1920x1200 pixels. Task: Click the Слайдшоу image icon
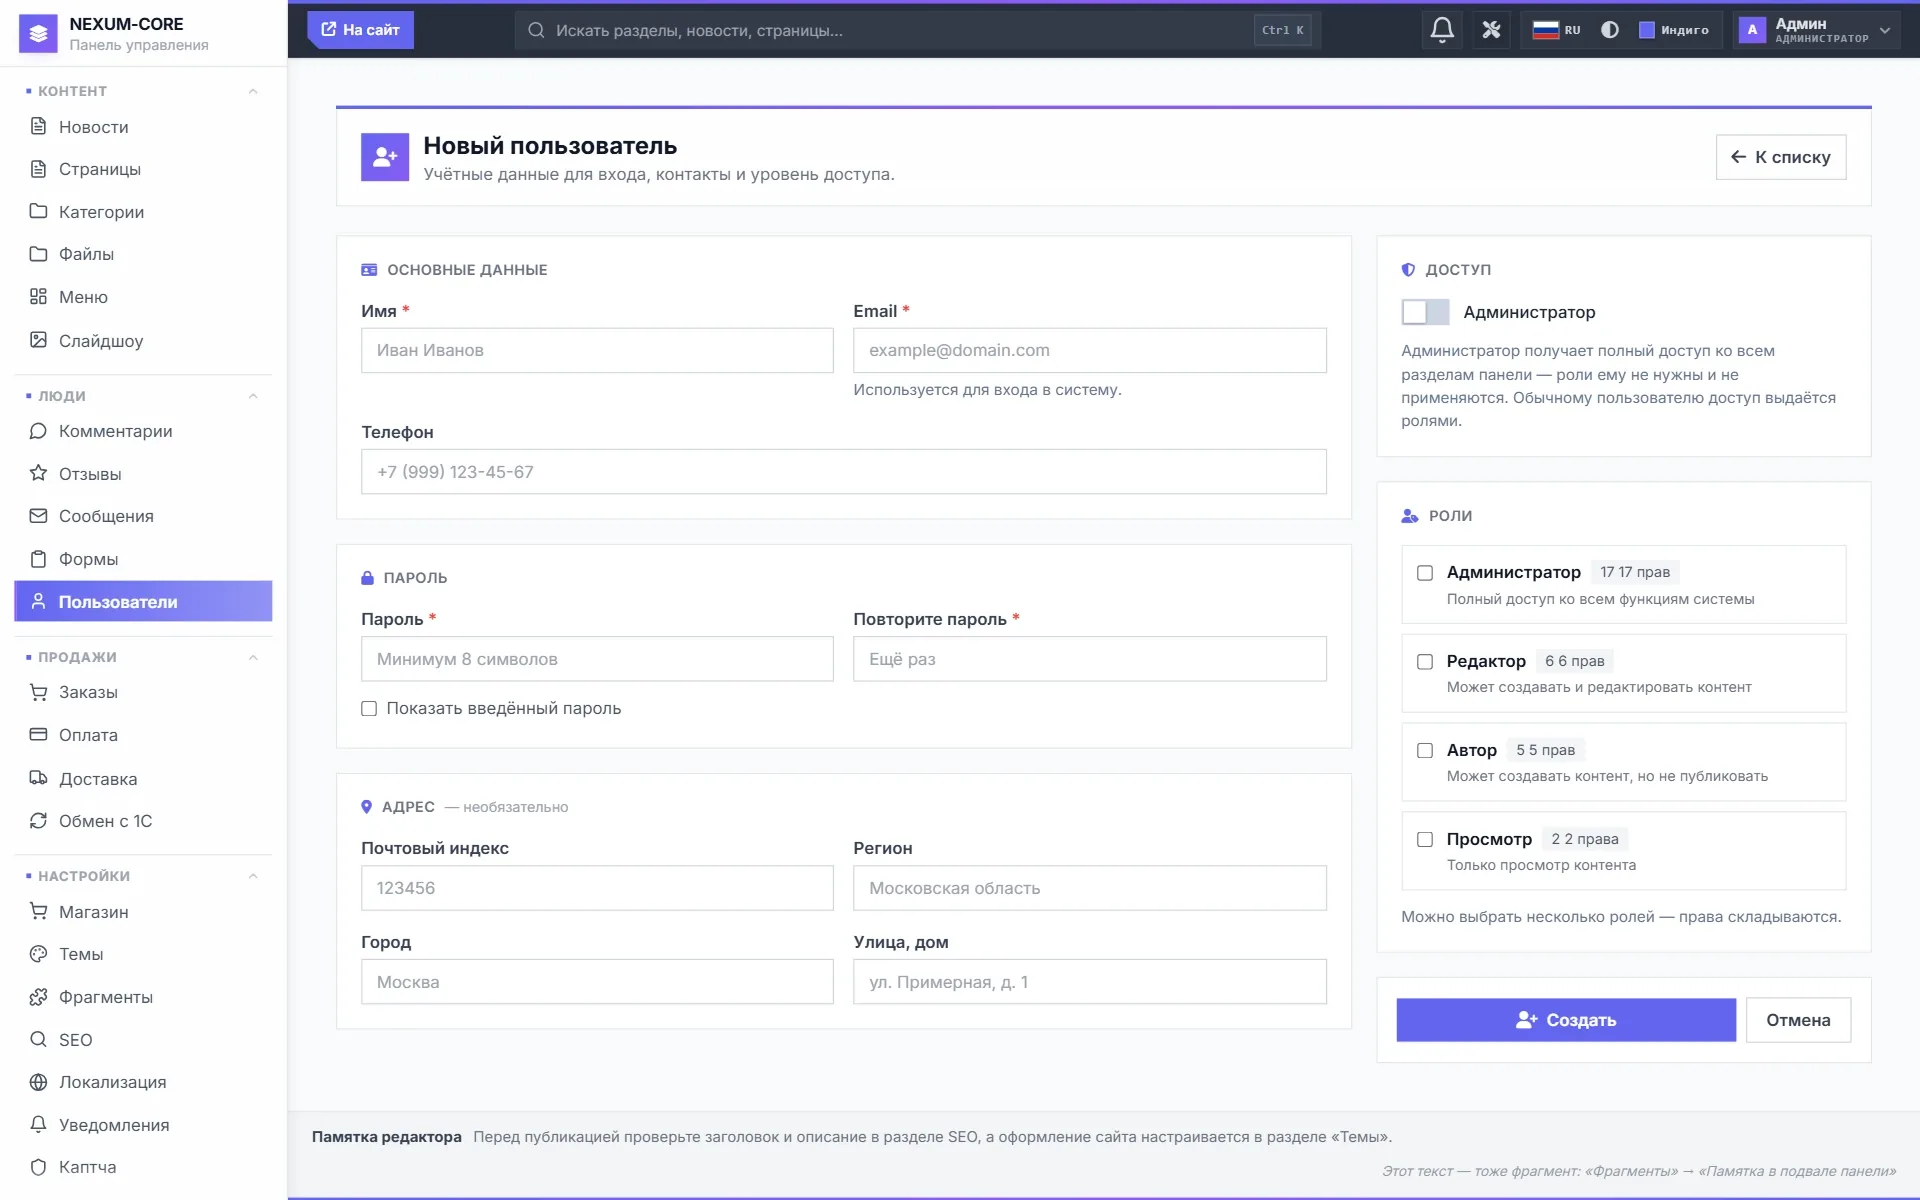pos(38,340)
